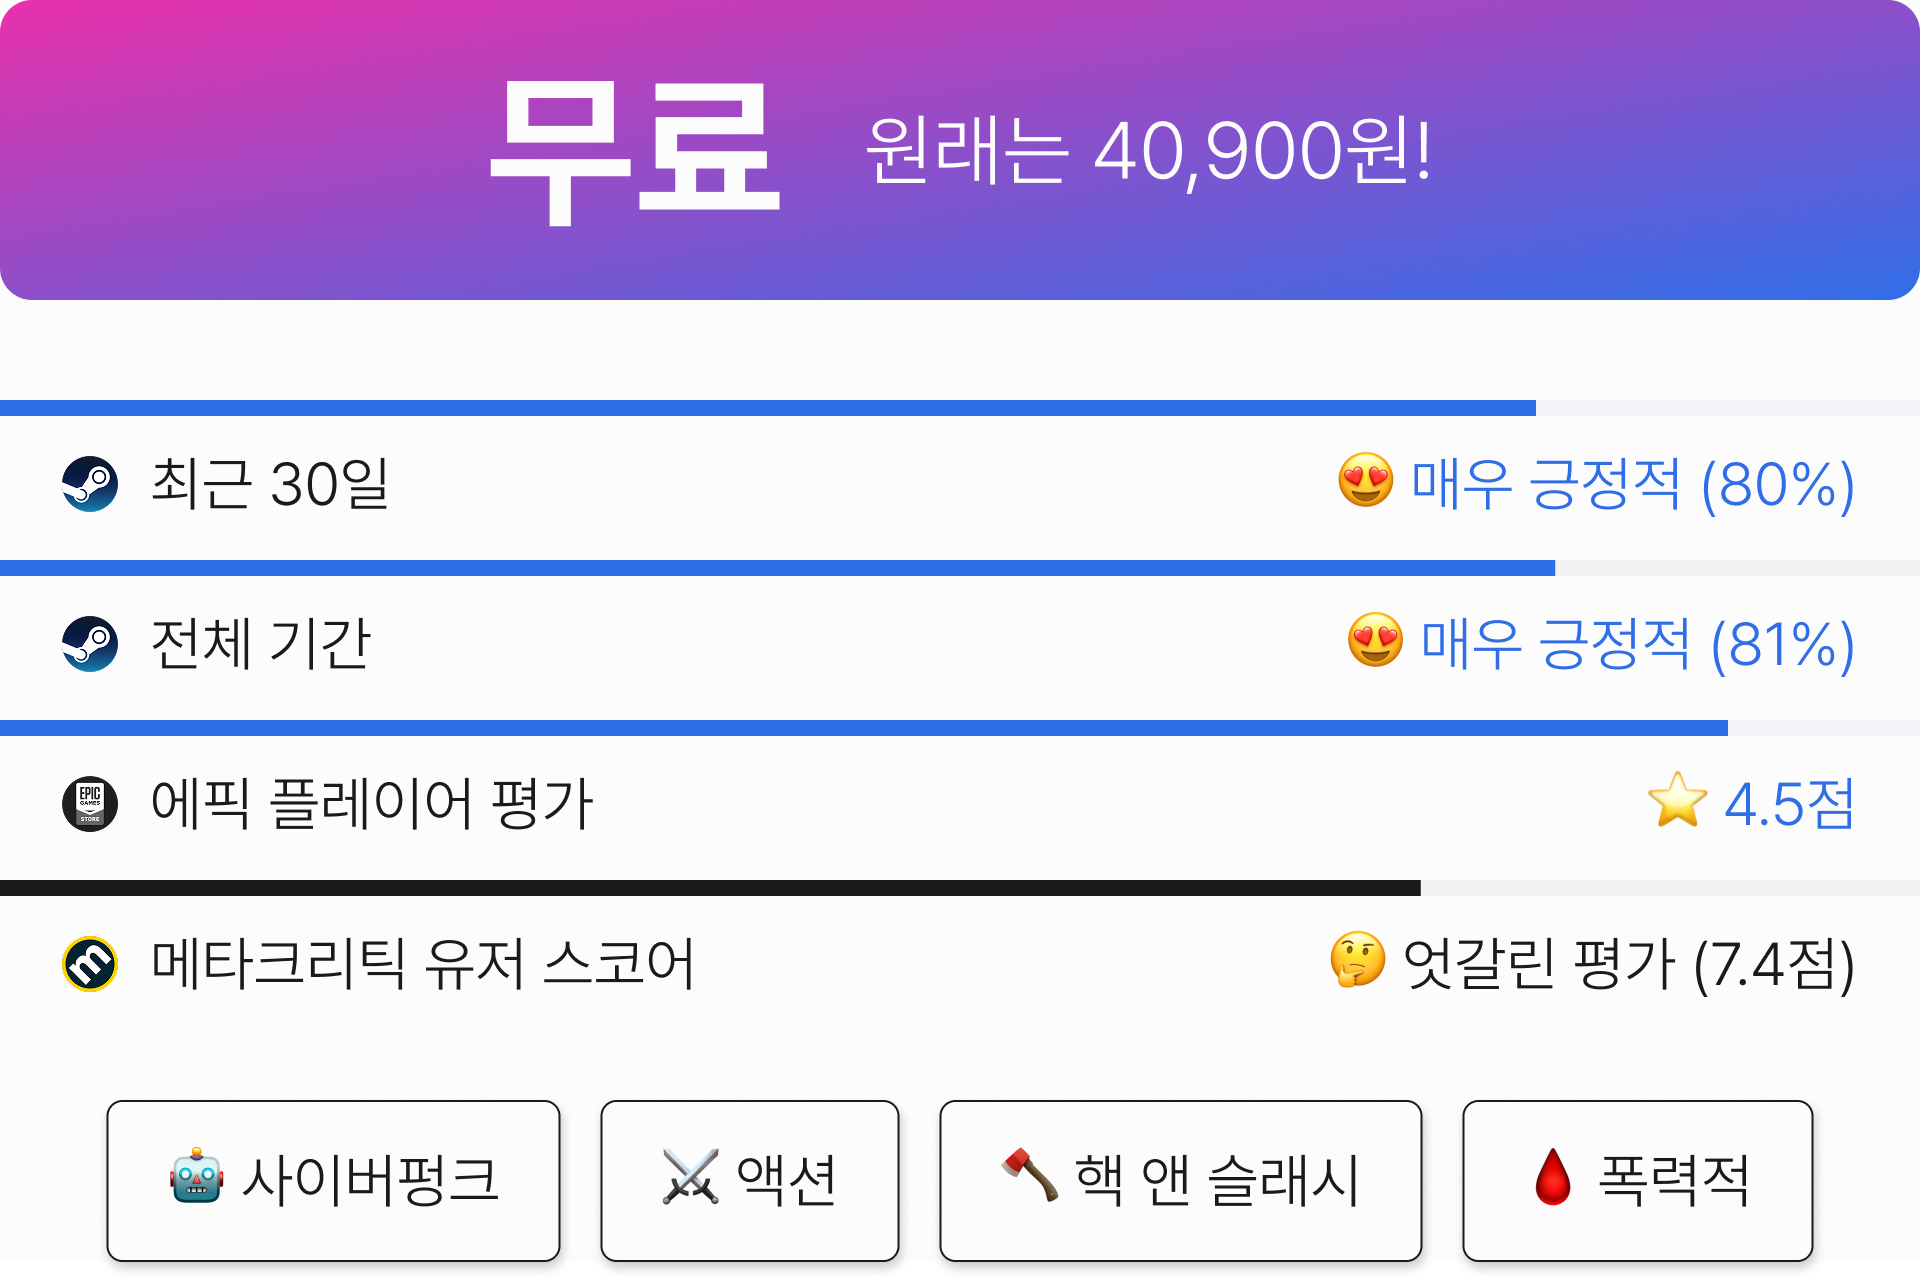The width and height of the screenshot is (1920, 1280).
Task: Click the 무료 price banner
Action: pos(960,150)
